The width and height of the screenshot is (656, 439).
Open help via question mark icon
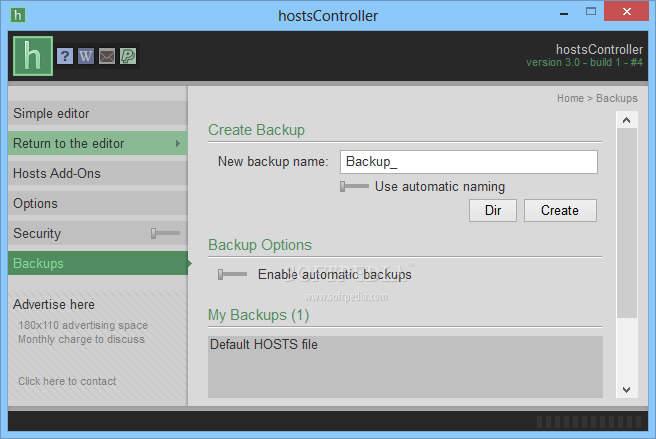point(65,56)
